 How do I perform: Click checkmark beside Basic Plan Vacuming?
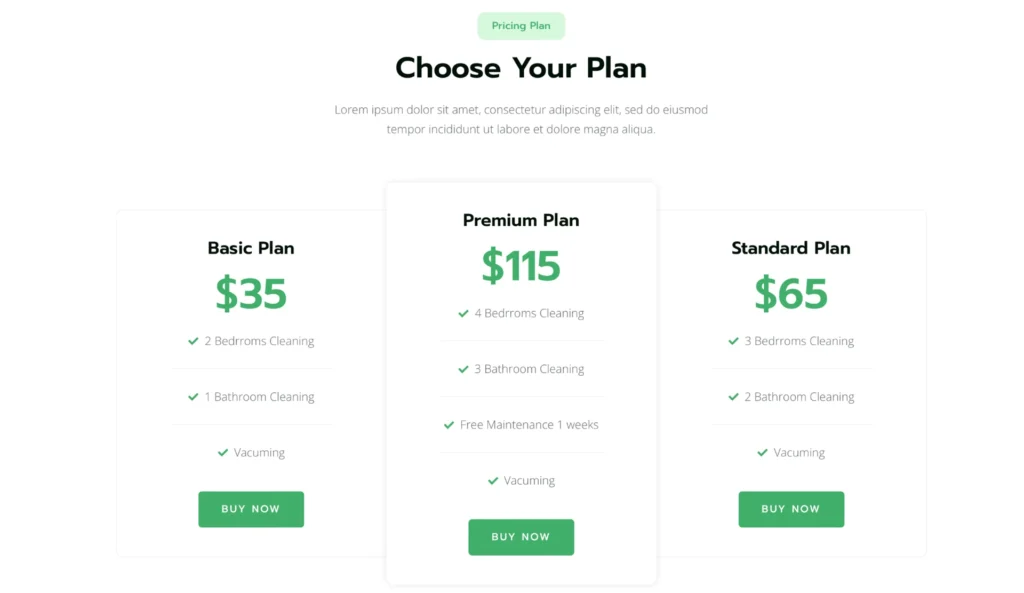pos(222,453)
